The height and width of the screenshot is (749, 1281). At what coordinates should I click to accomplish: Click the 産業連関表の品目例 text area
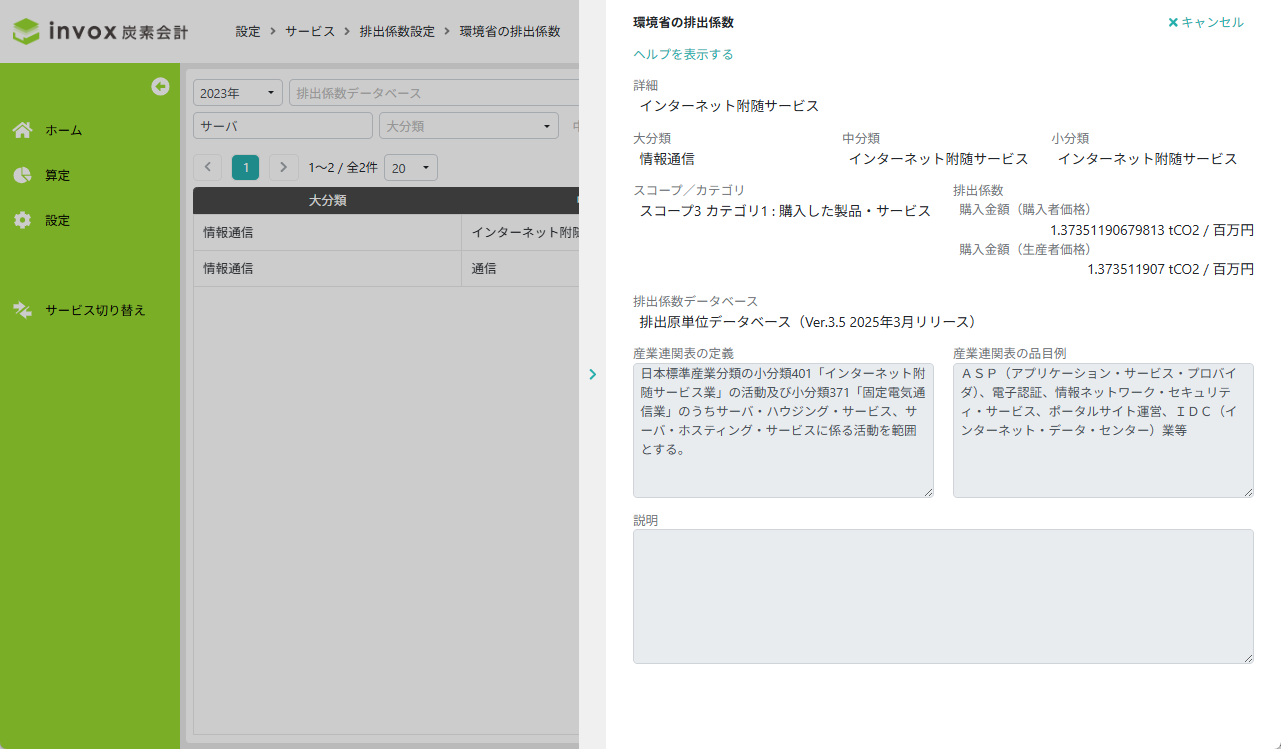pyautogui.click(x=1103, y=430)
